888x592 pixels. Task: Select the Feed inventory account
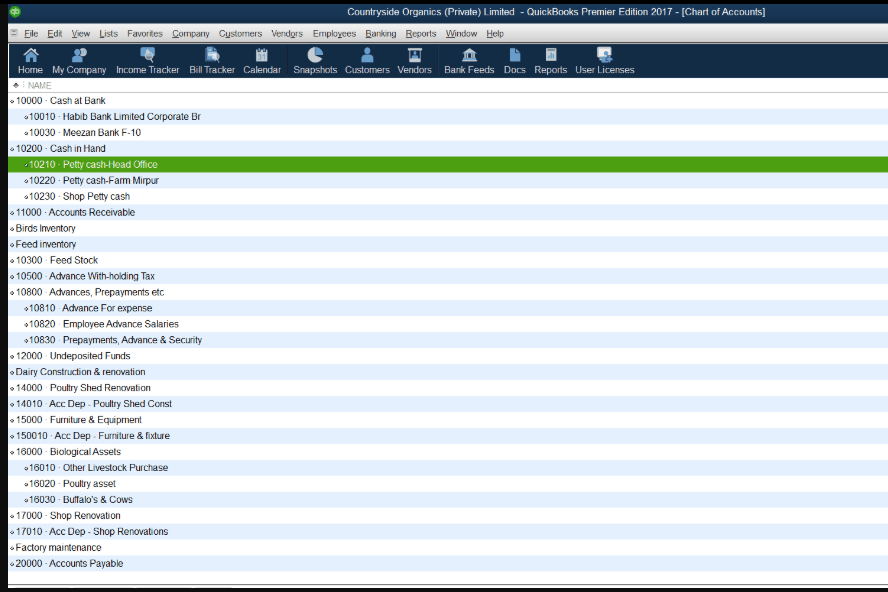coord(447,244)
